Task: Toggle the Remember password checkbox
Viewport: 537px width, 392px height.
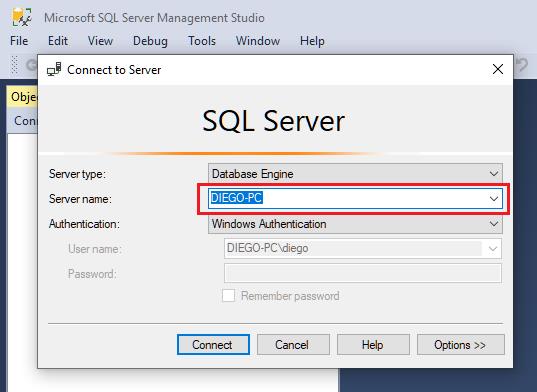Action: (228, 295)
